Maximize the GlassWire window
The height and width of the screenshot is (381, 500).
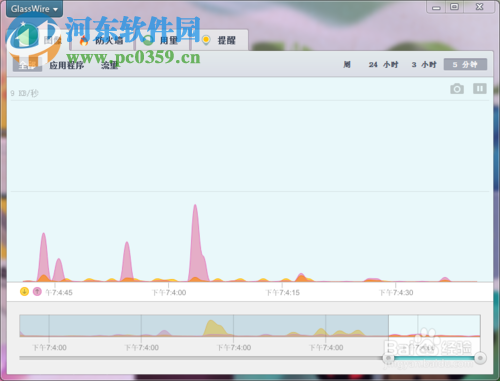[x=454, y=7]
